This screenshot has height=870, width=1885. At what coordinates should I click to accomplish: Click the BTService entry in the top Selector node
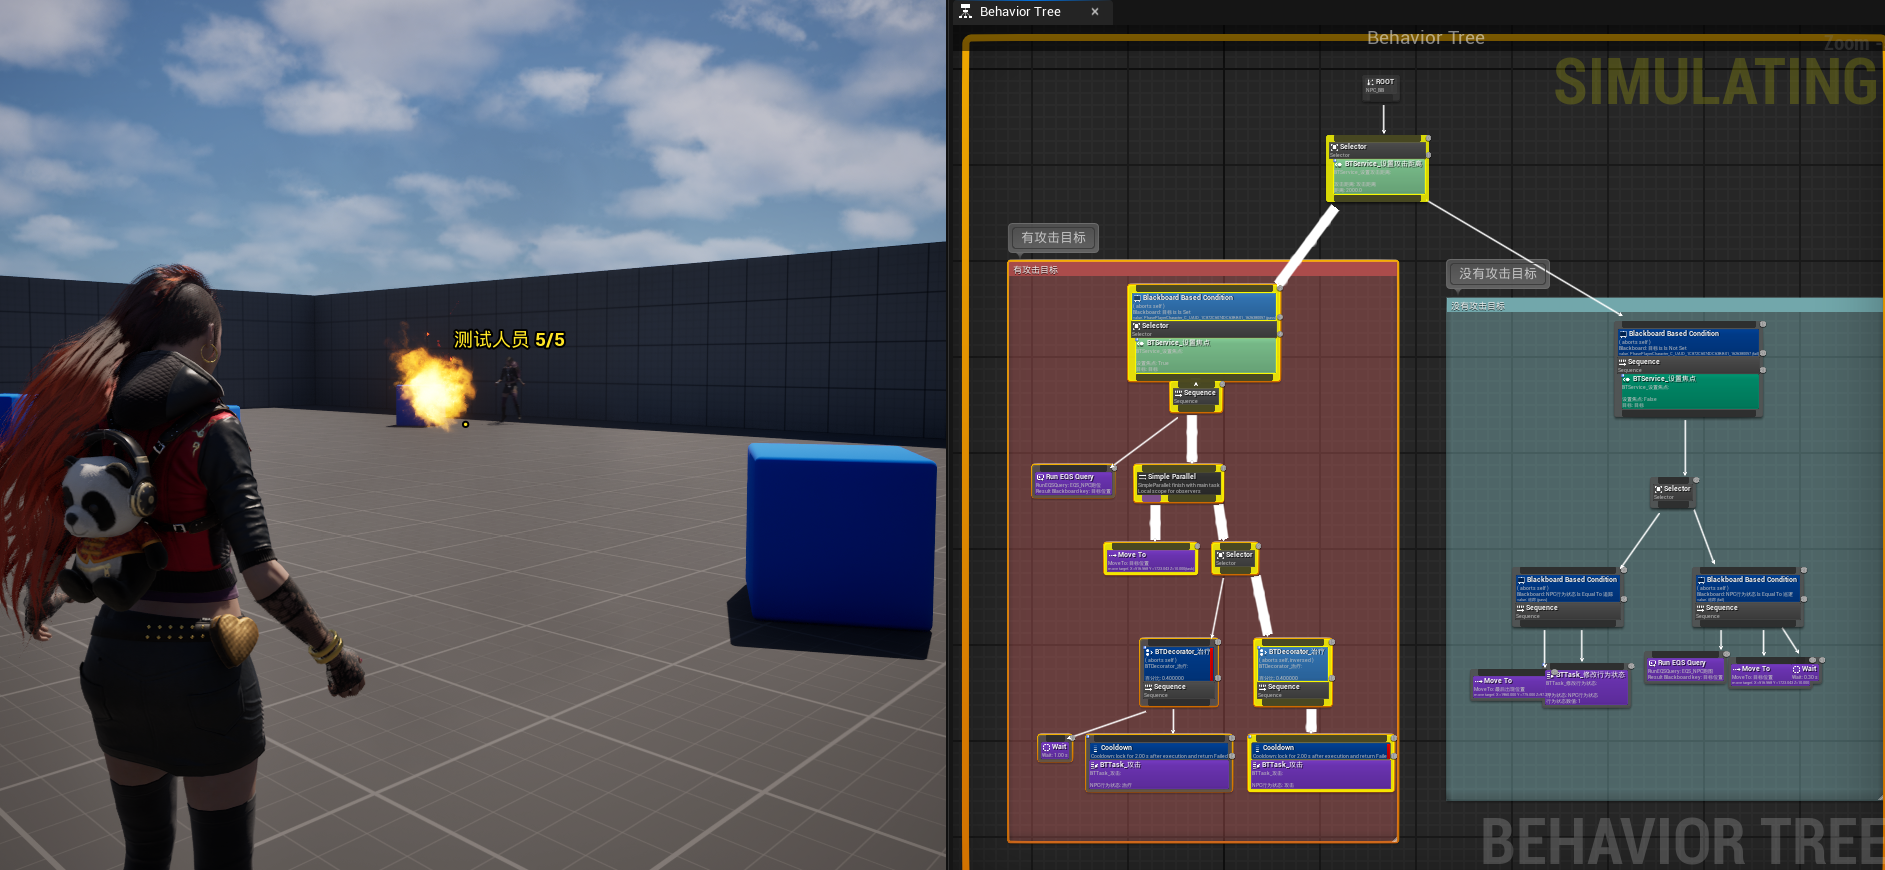[1378, 177]
